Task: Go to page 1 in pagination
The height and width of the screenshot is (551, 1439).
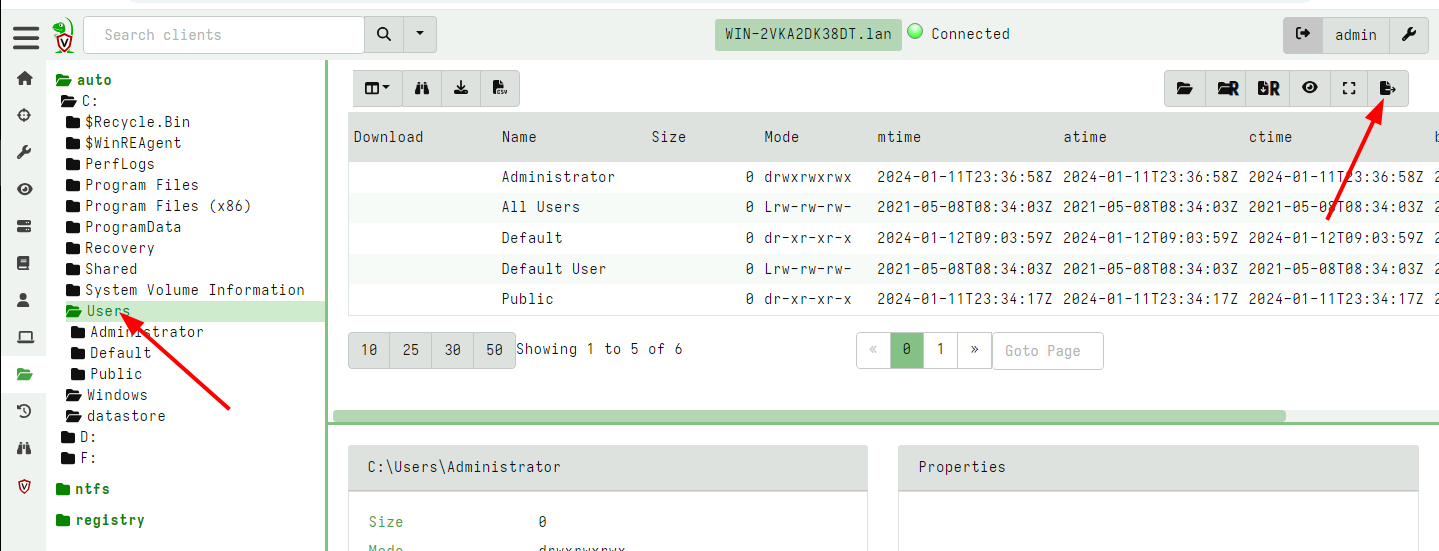Action: click(939, 350)
